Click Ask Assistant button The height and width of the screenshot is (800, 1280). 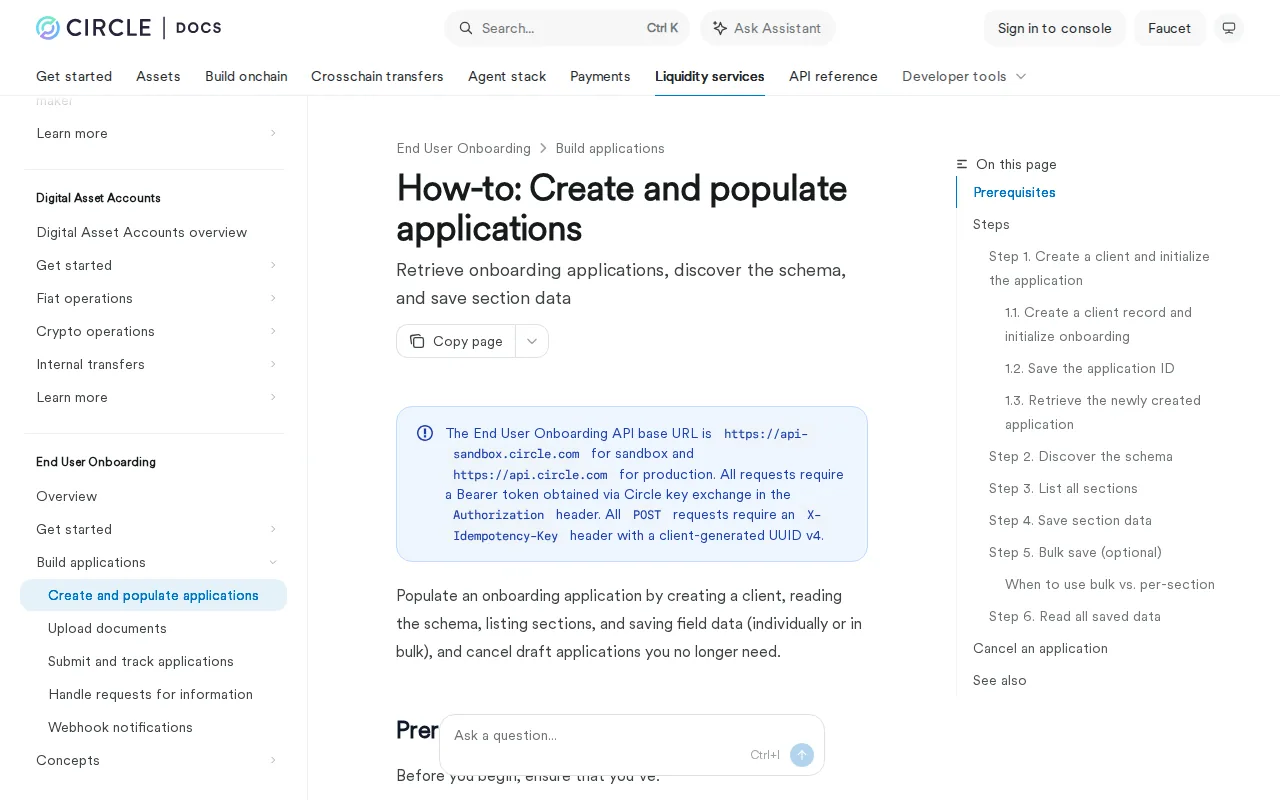(768, 28)
